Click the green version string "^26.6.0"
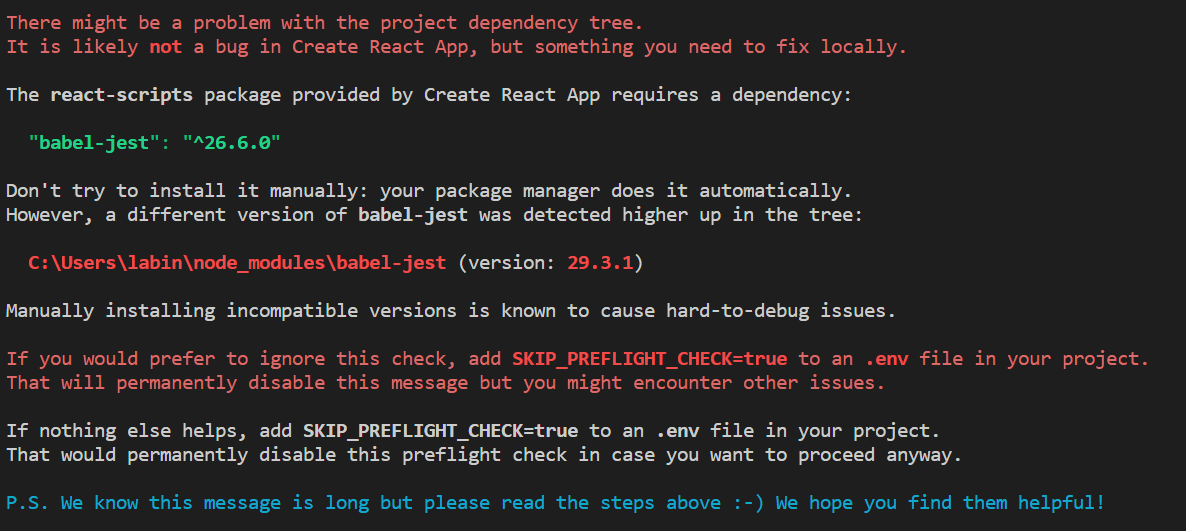 (x=231, y=143)
